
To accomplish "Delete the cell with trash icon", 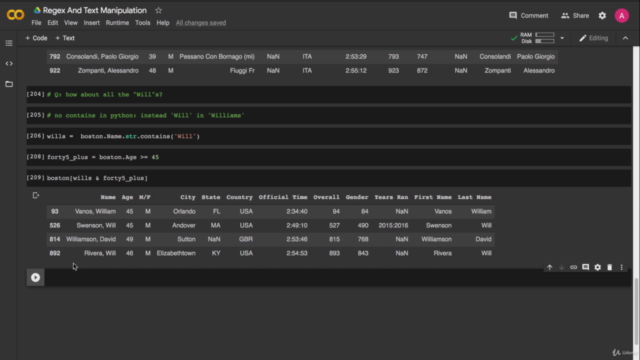I will [609, 267].
